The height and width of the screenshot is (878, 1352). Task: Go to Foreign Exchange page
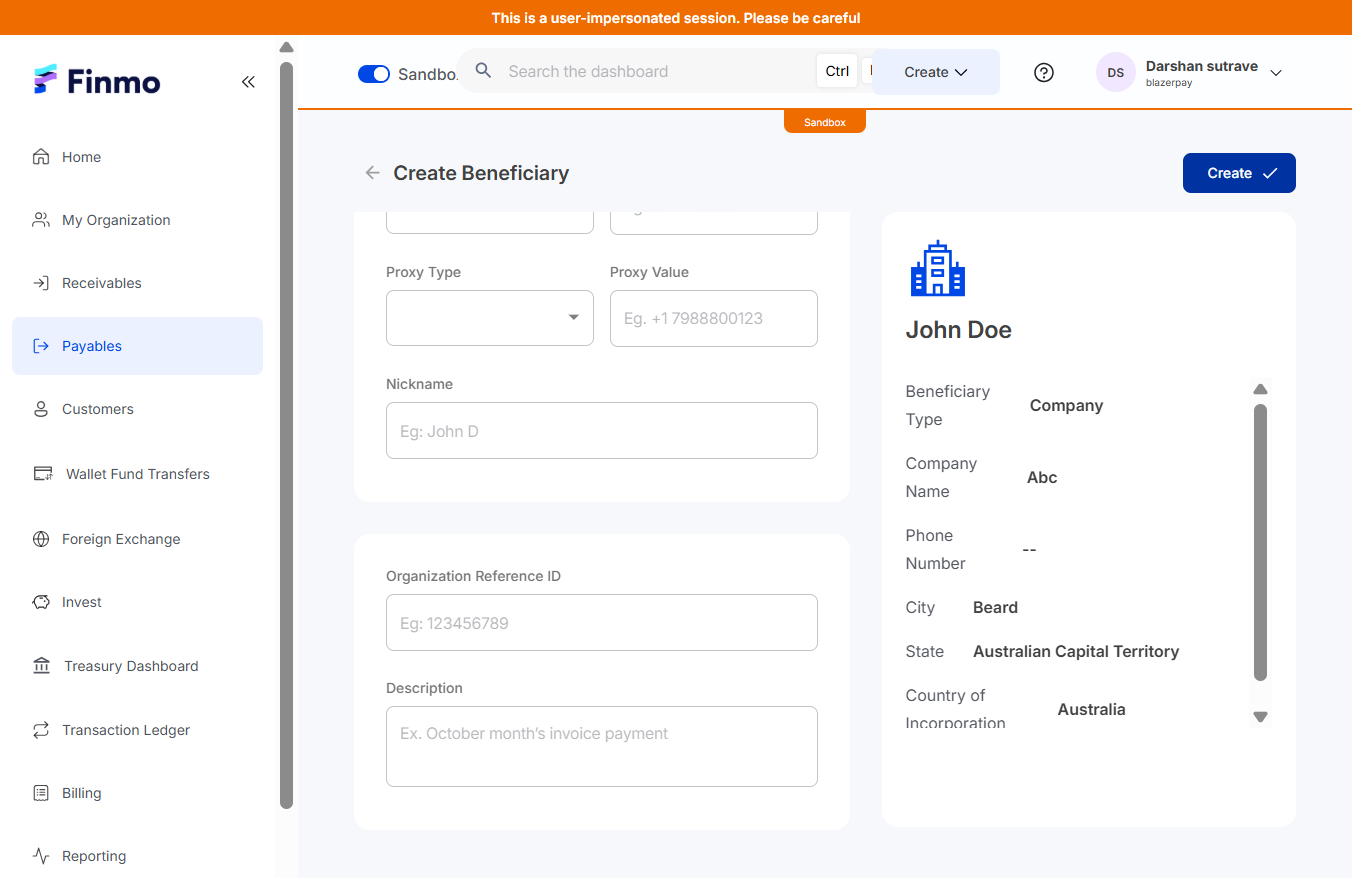tap(138, 539)
